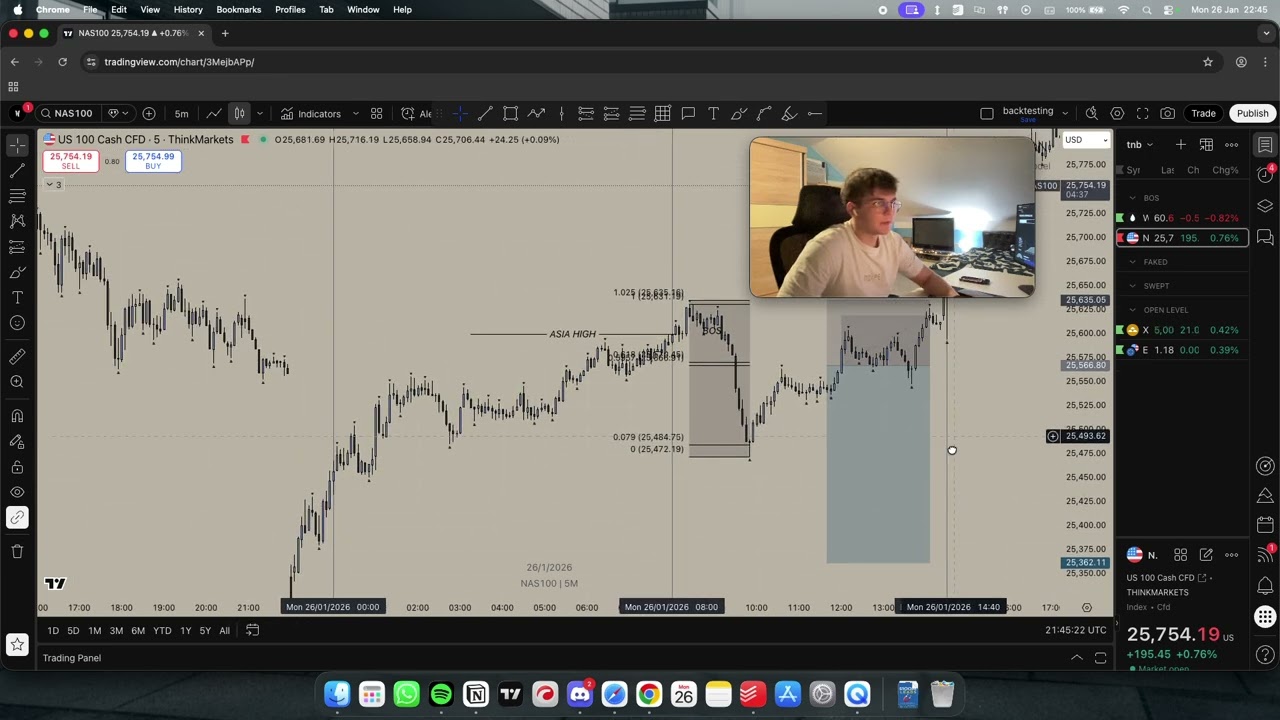Image resolution: width=1280 pixels, height=720 pixels.
Task: Click the blue BUY 25,754.99 button
Action: click(153, 160)
